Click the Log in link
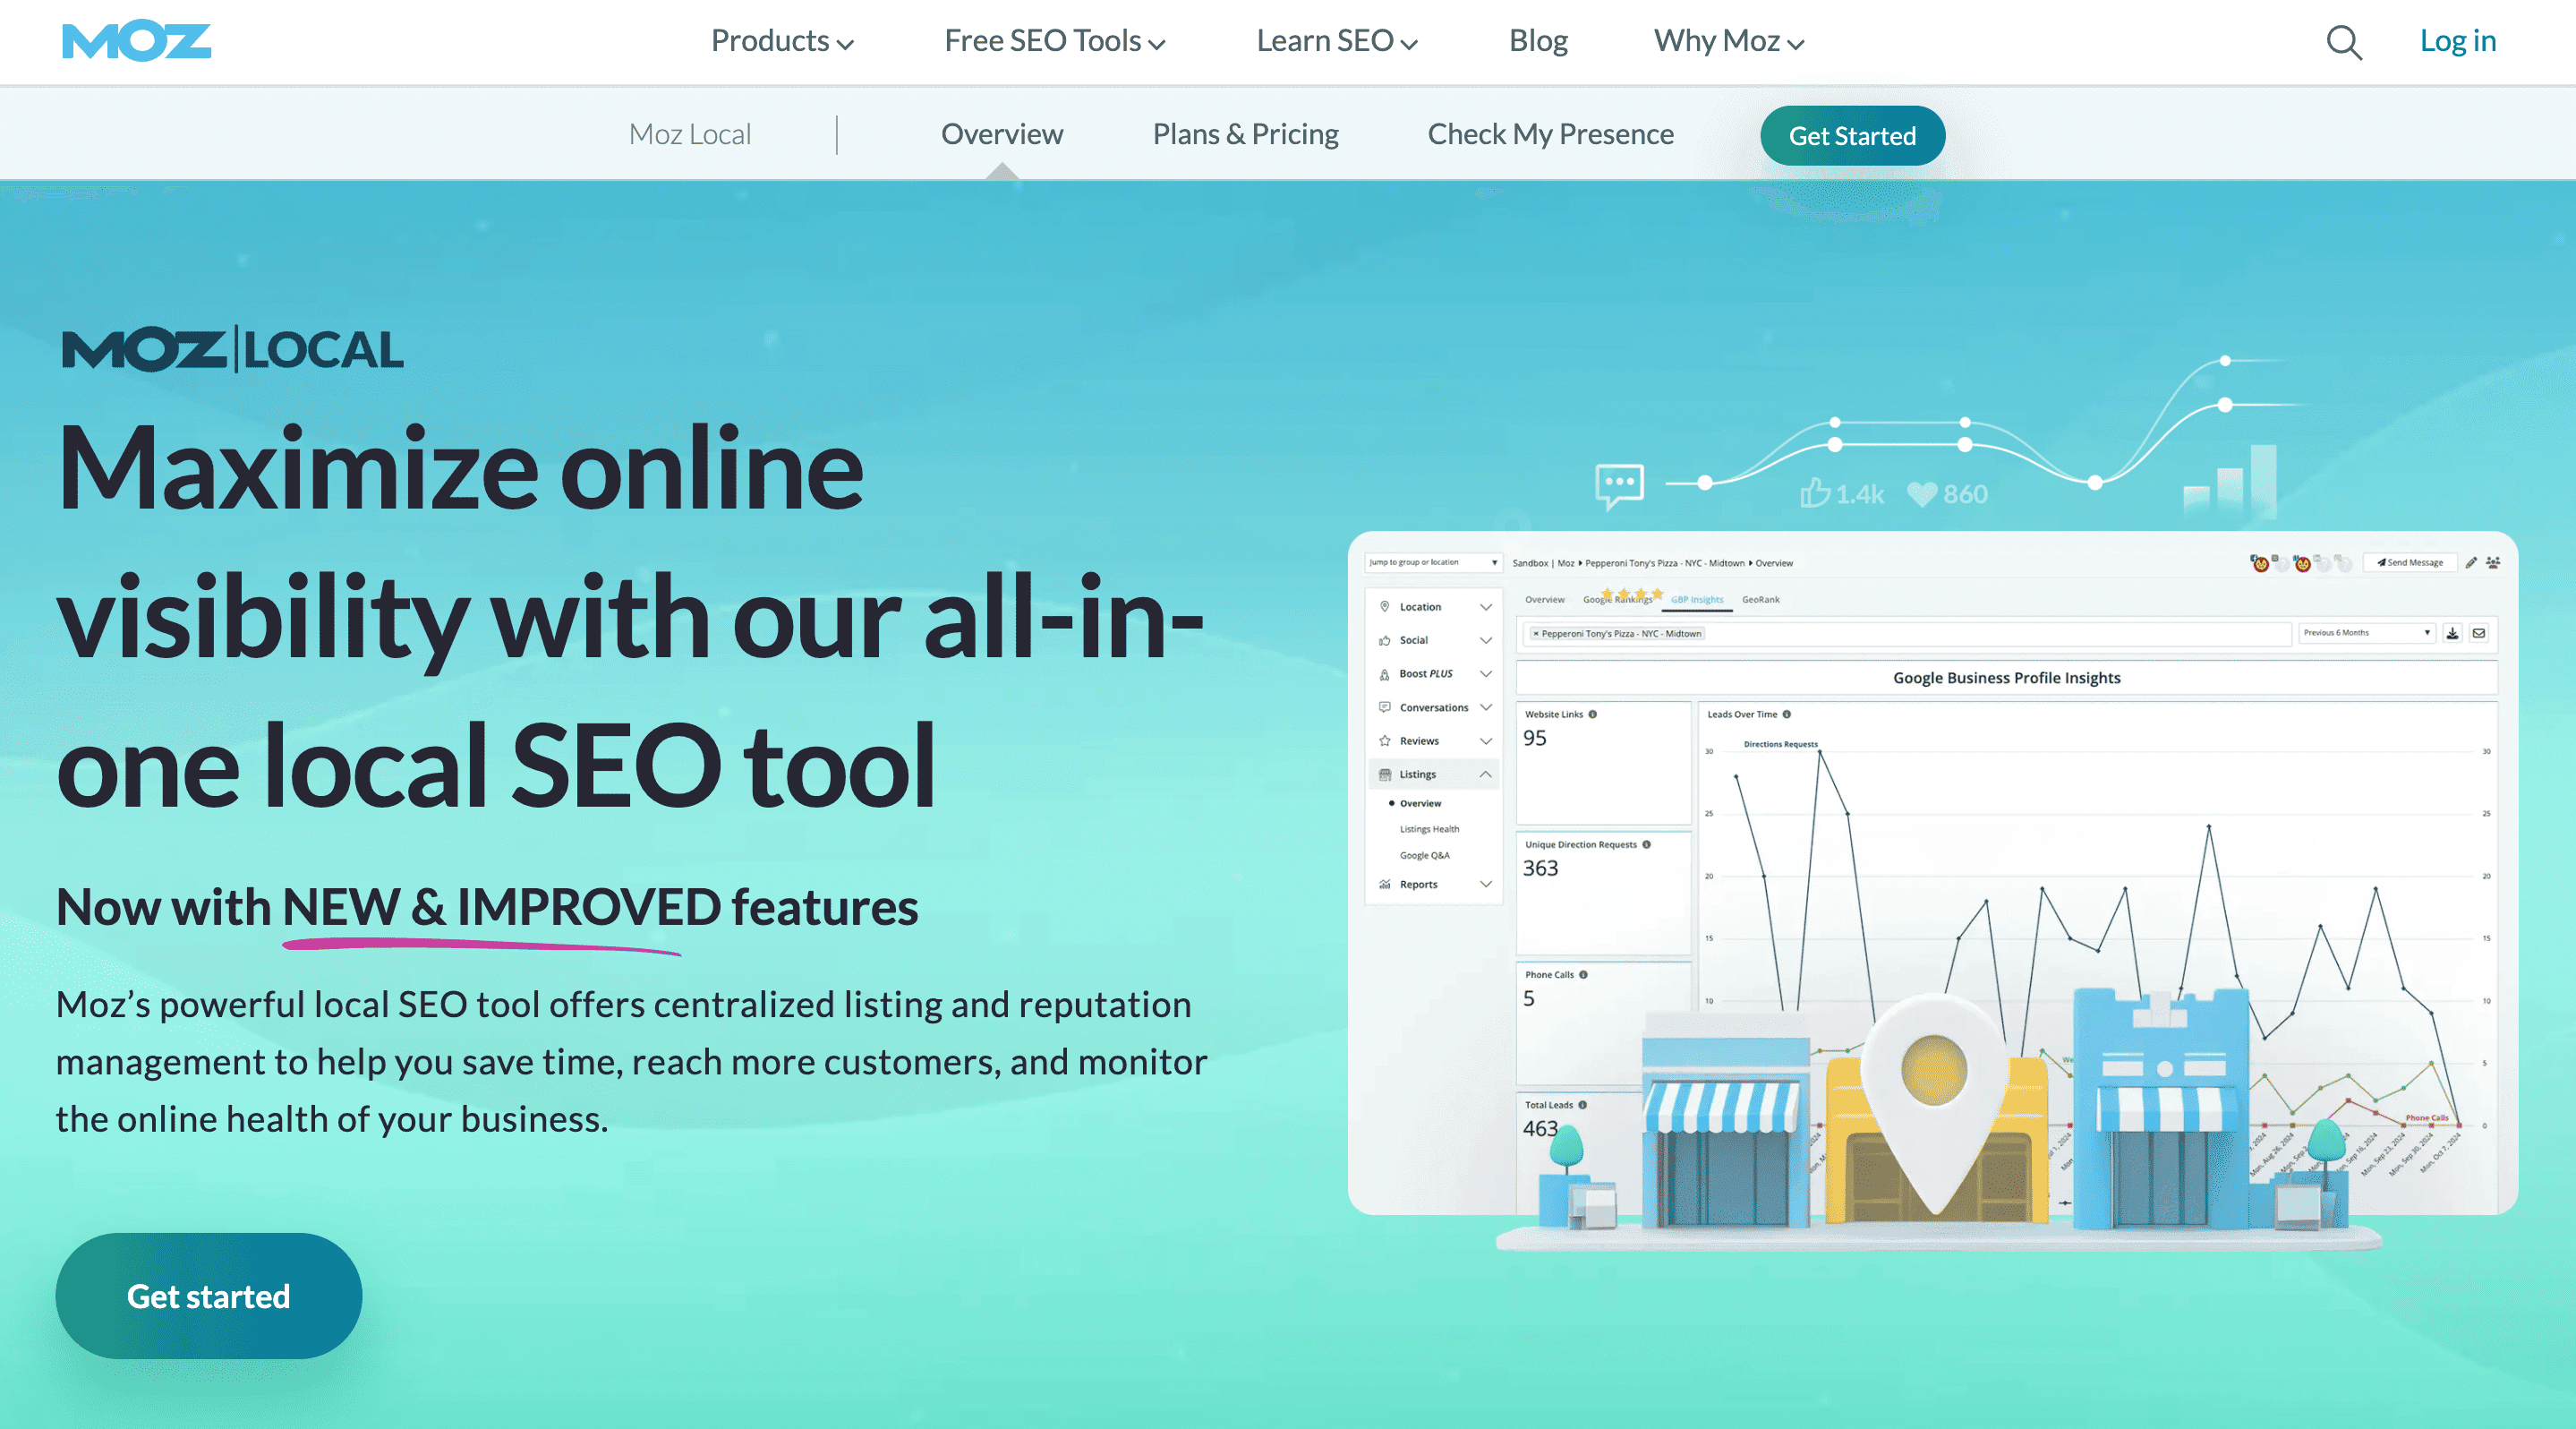Screen dimensions: 2576x1429 click(2457, 41)
